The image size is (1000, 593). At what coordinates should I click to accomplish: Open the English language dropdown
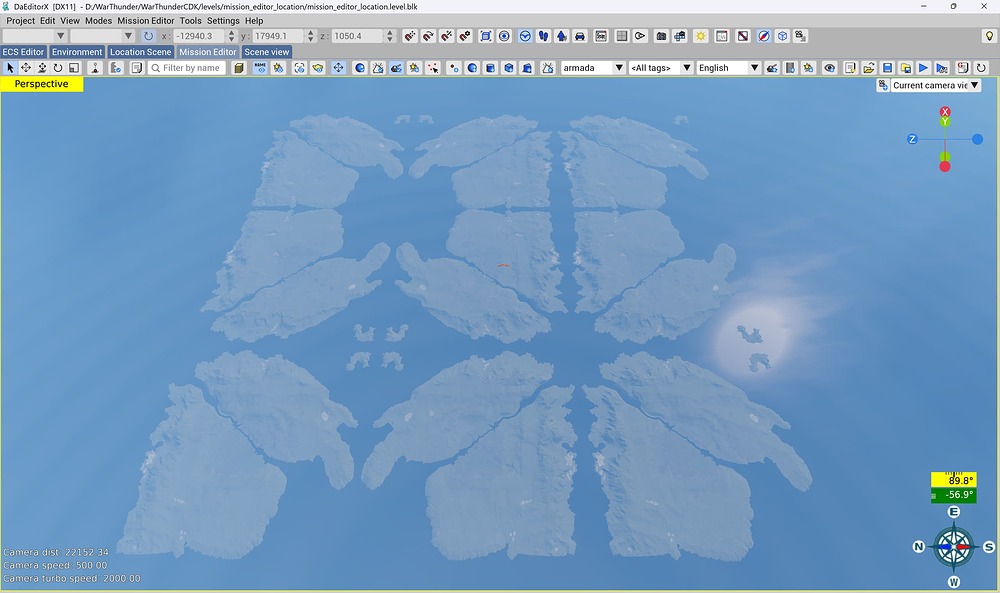coord(728,68)
